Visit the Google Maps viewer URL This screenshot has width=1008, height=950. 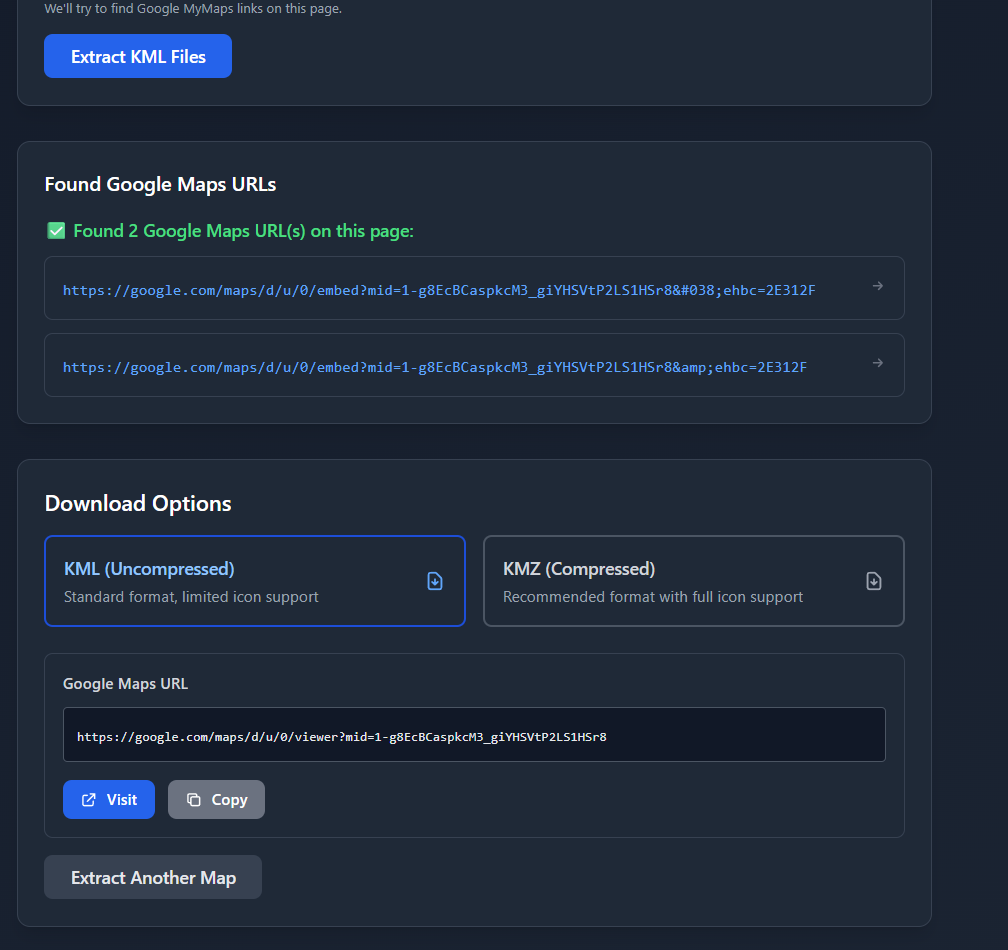click(109, 800)
